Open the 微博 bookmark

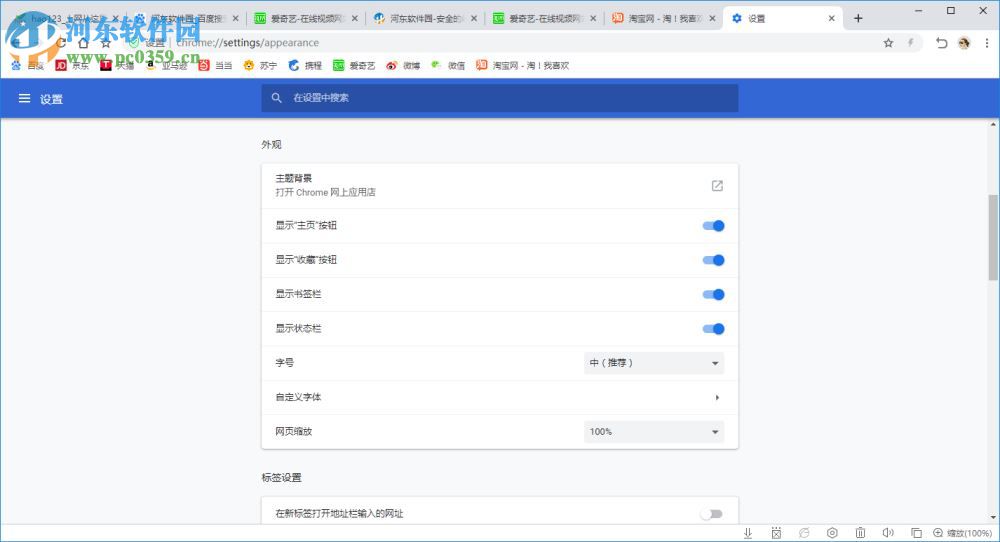(x=403, y=65)
